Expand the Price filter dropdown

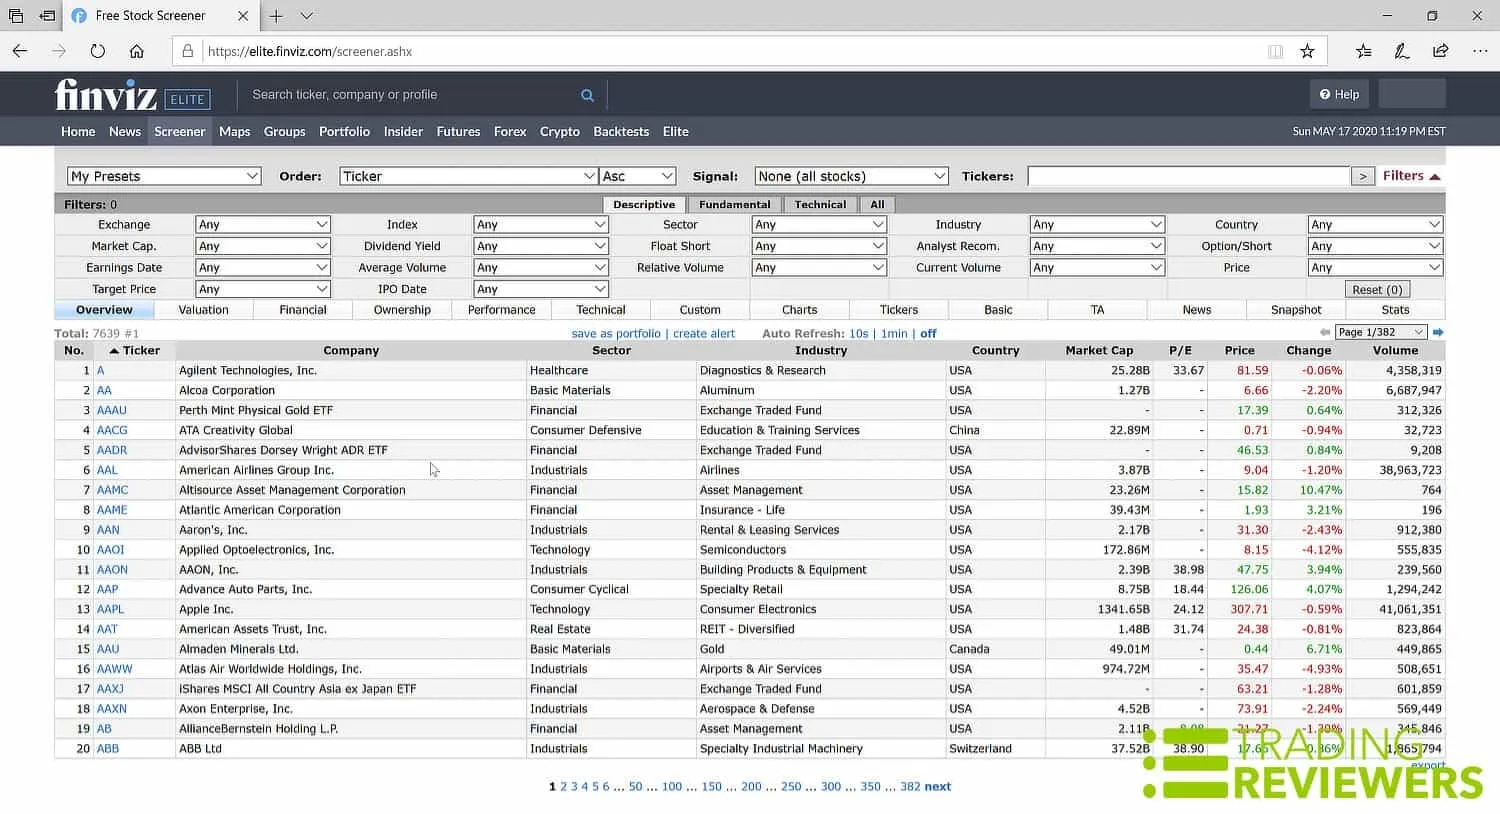1375,268
